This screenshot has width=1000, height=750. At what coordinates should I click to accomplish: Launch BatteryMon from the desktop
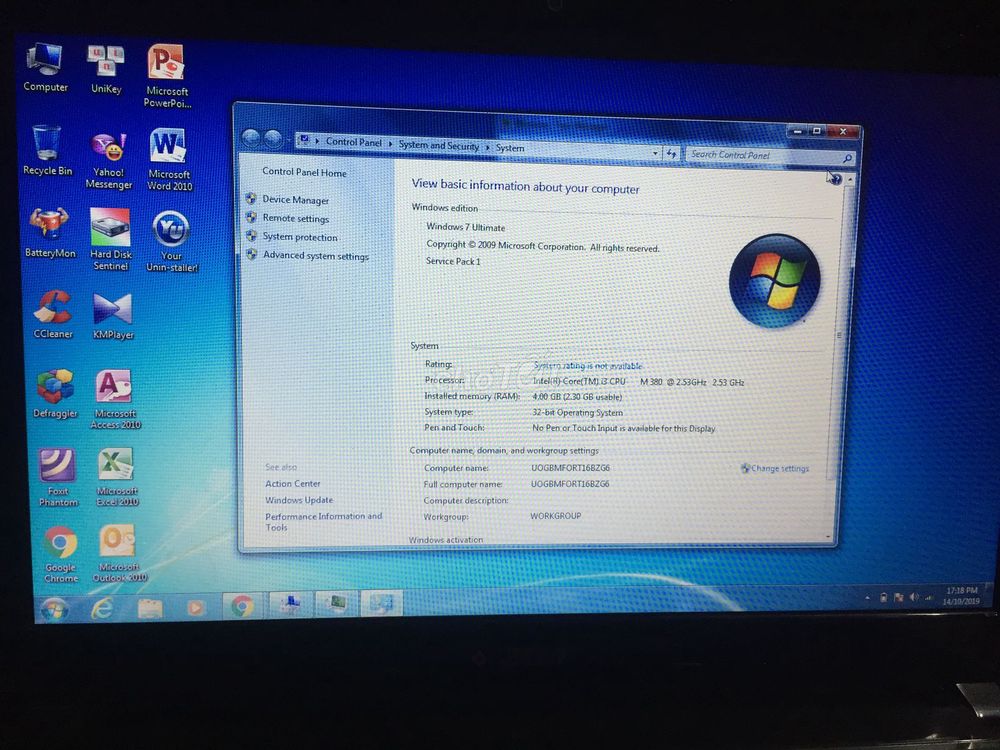coord(50,233)
